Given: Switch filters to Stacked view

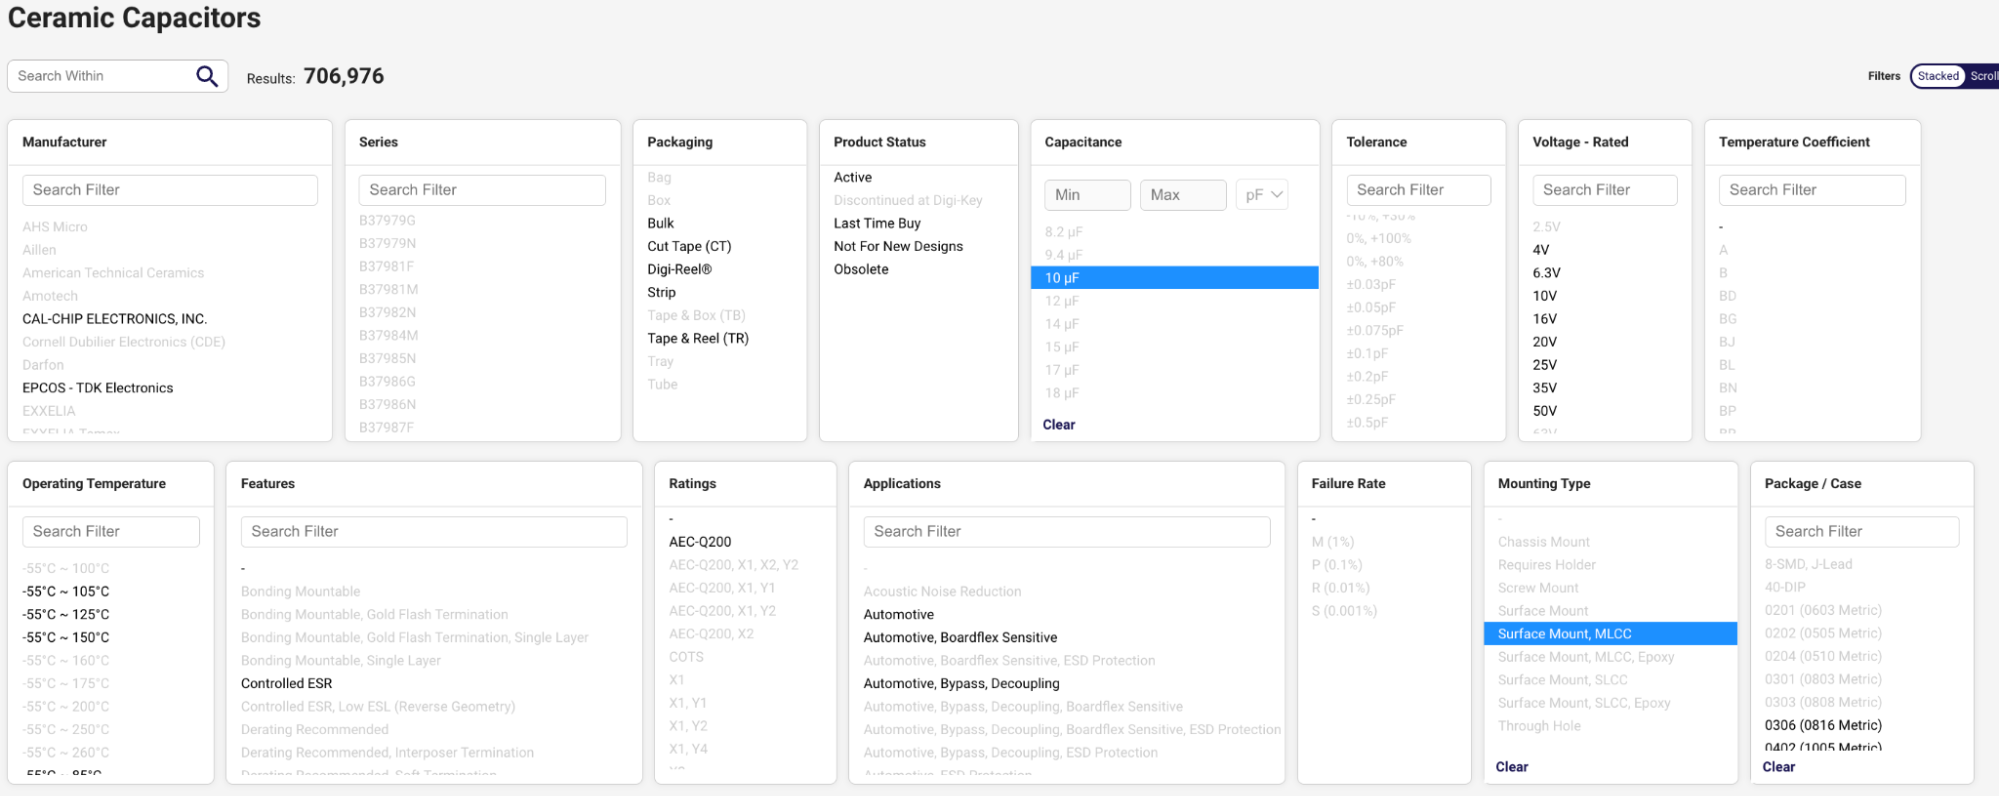Looking at the screenshot, I should pyautogui.click(x=1938, y=76).
